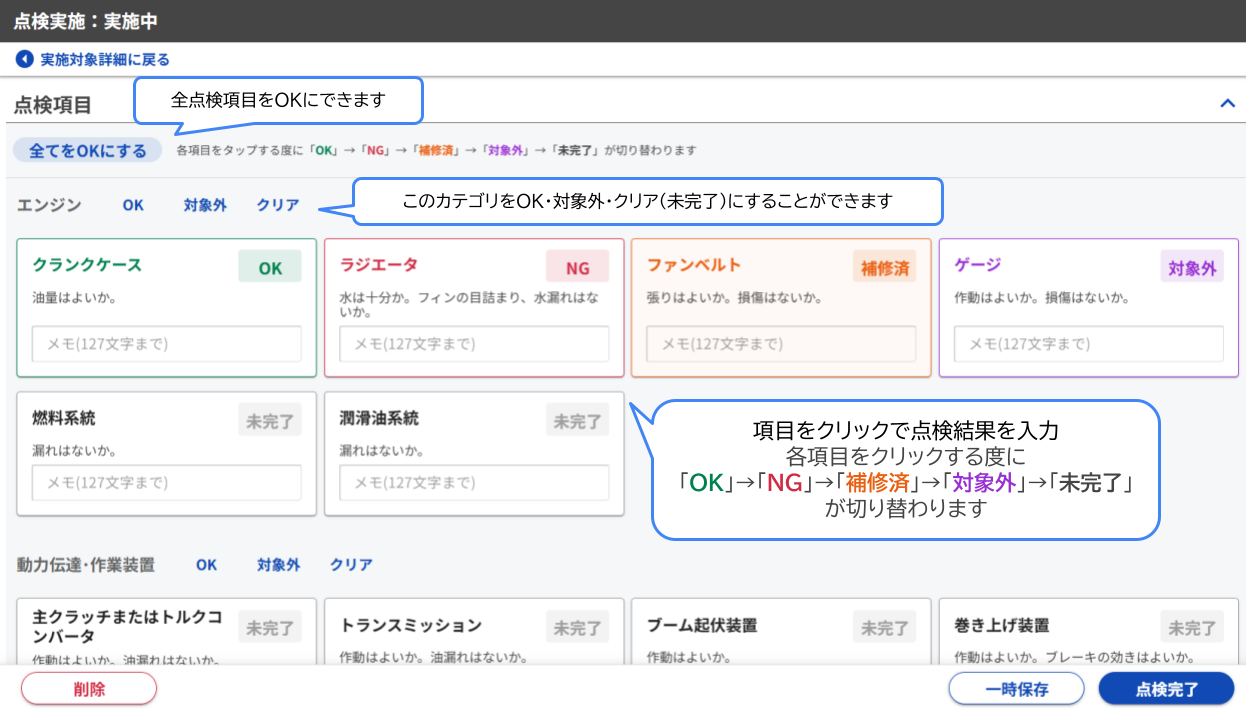Clear the エンジン category results

pyautogui.click(x=278, y=205)
